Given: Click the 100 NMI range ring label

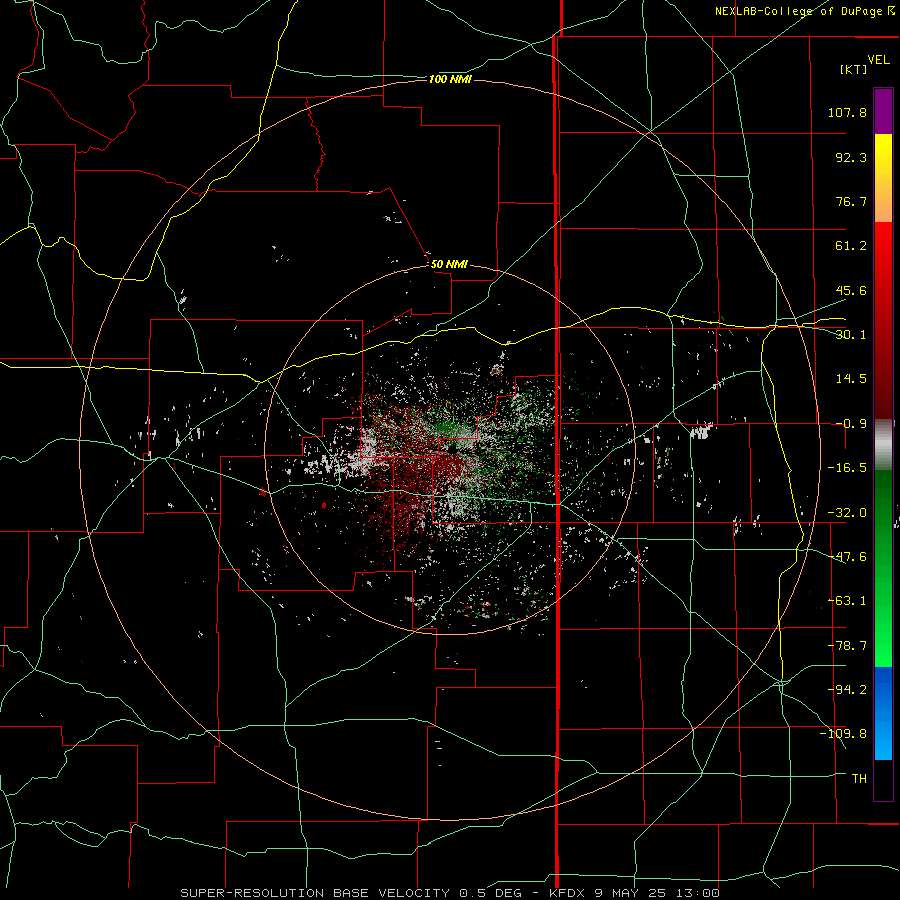Looking at the screenshot, I should click(x=450, y=79).
